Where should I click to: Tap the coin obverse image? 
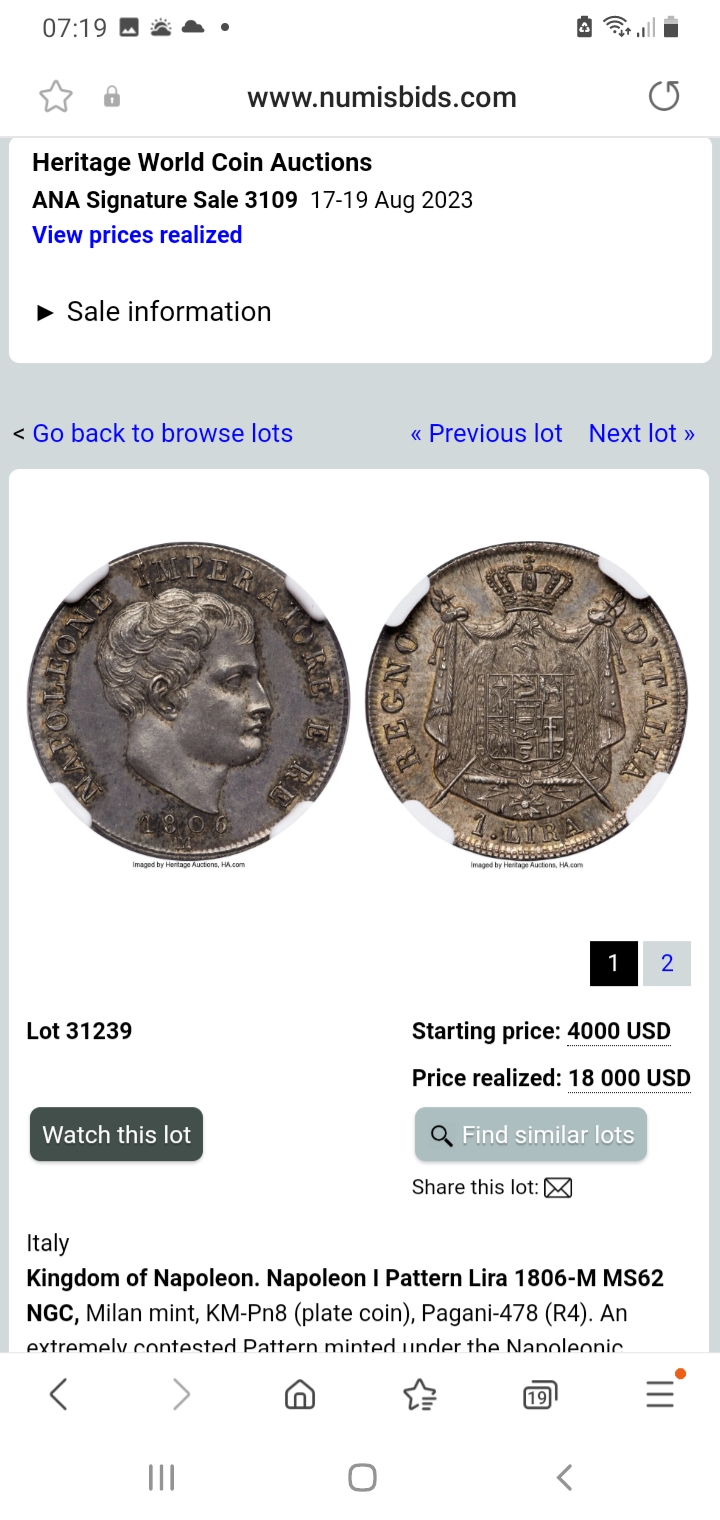pyautogui.click(x=189, y=699)
